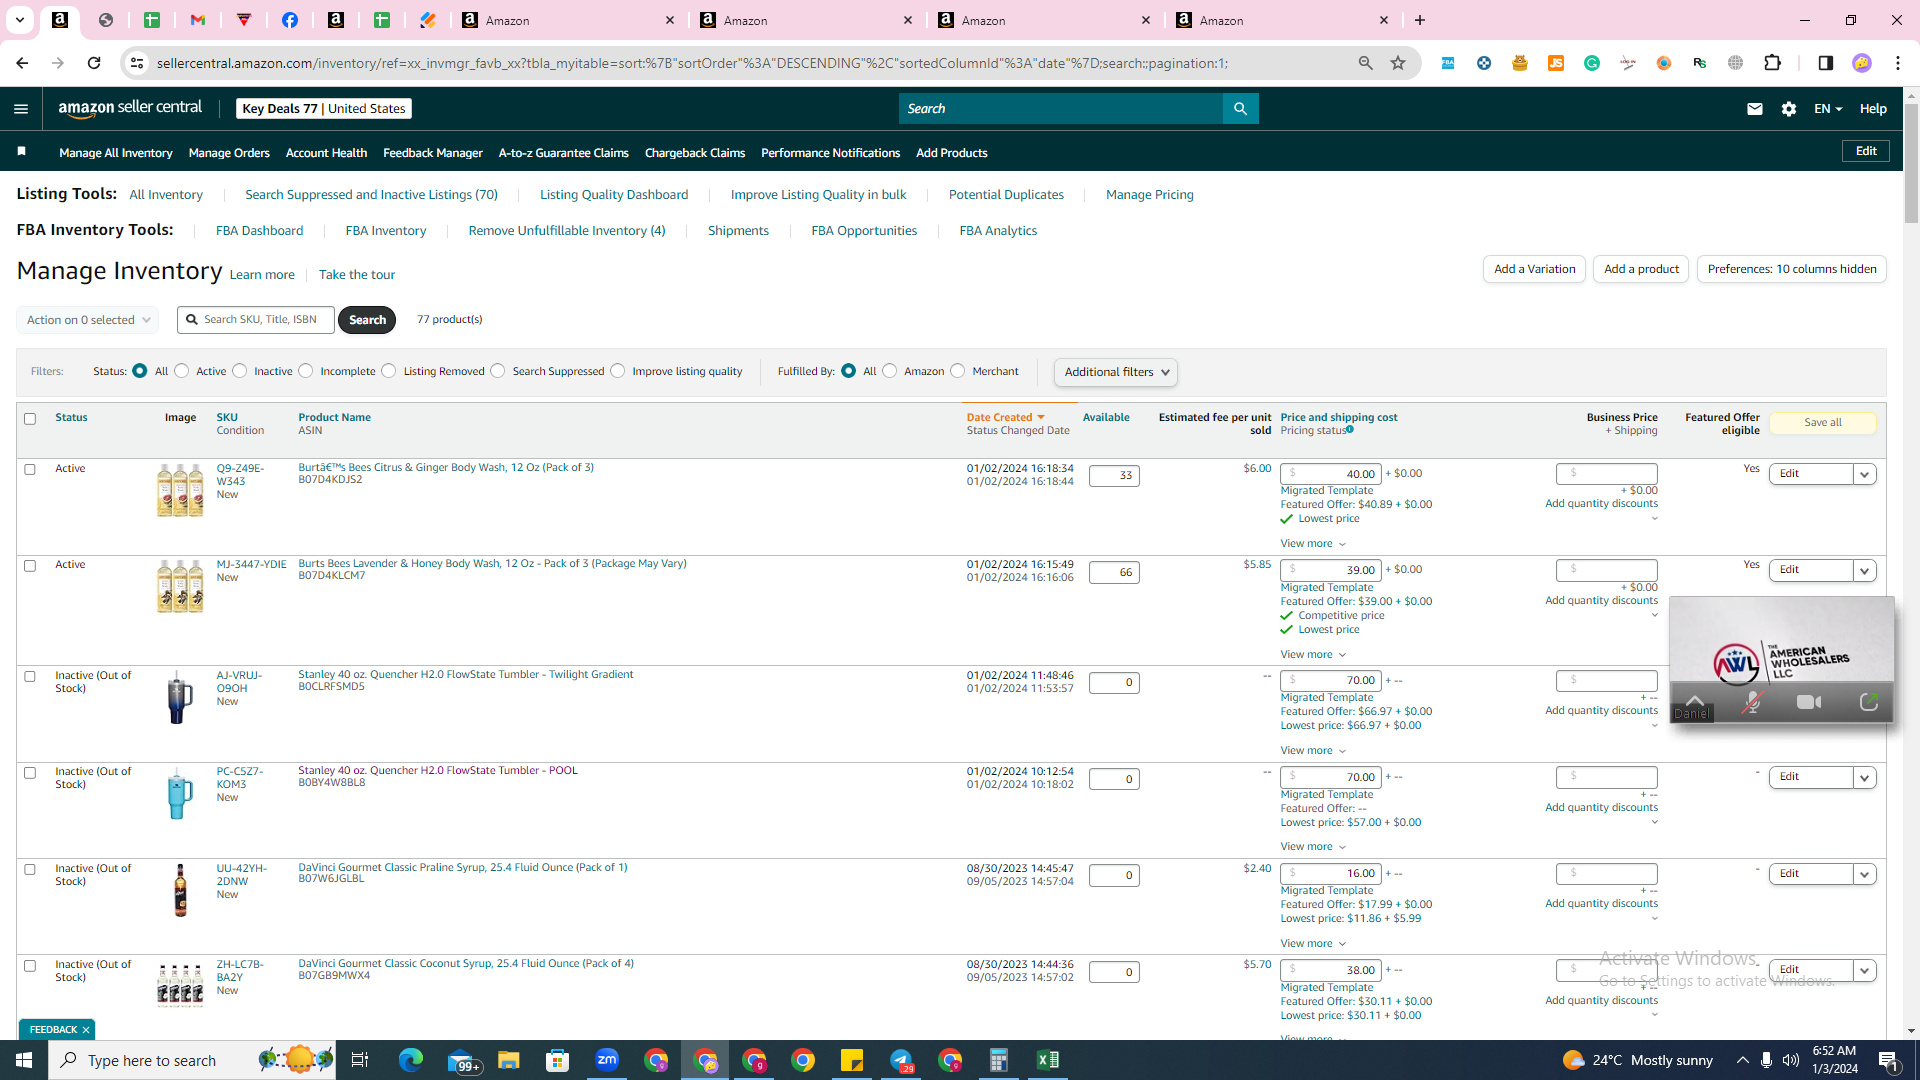
Task: Open a new browser tab with plus icon
Action: pos(1420,20)
